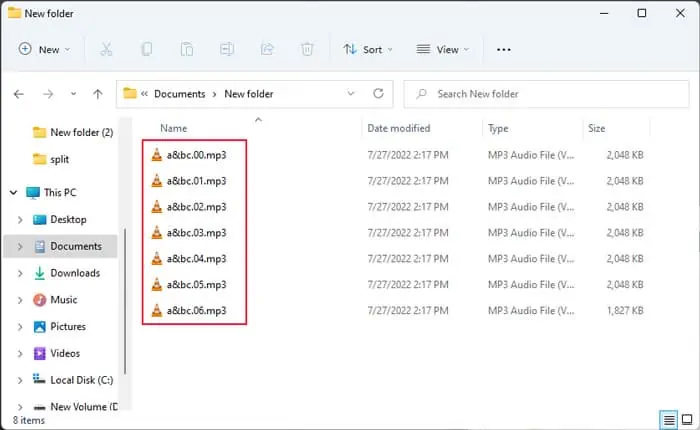Expand the Local Disk (C:) node
Screen dimensions: 700x430
pos(20,380)
